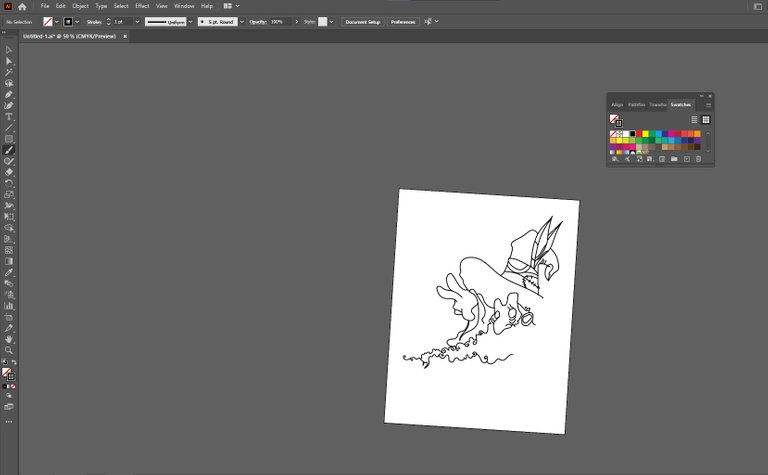Click the Opacity label link
The image size is (768, 475).
[258, 22]
